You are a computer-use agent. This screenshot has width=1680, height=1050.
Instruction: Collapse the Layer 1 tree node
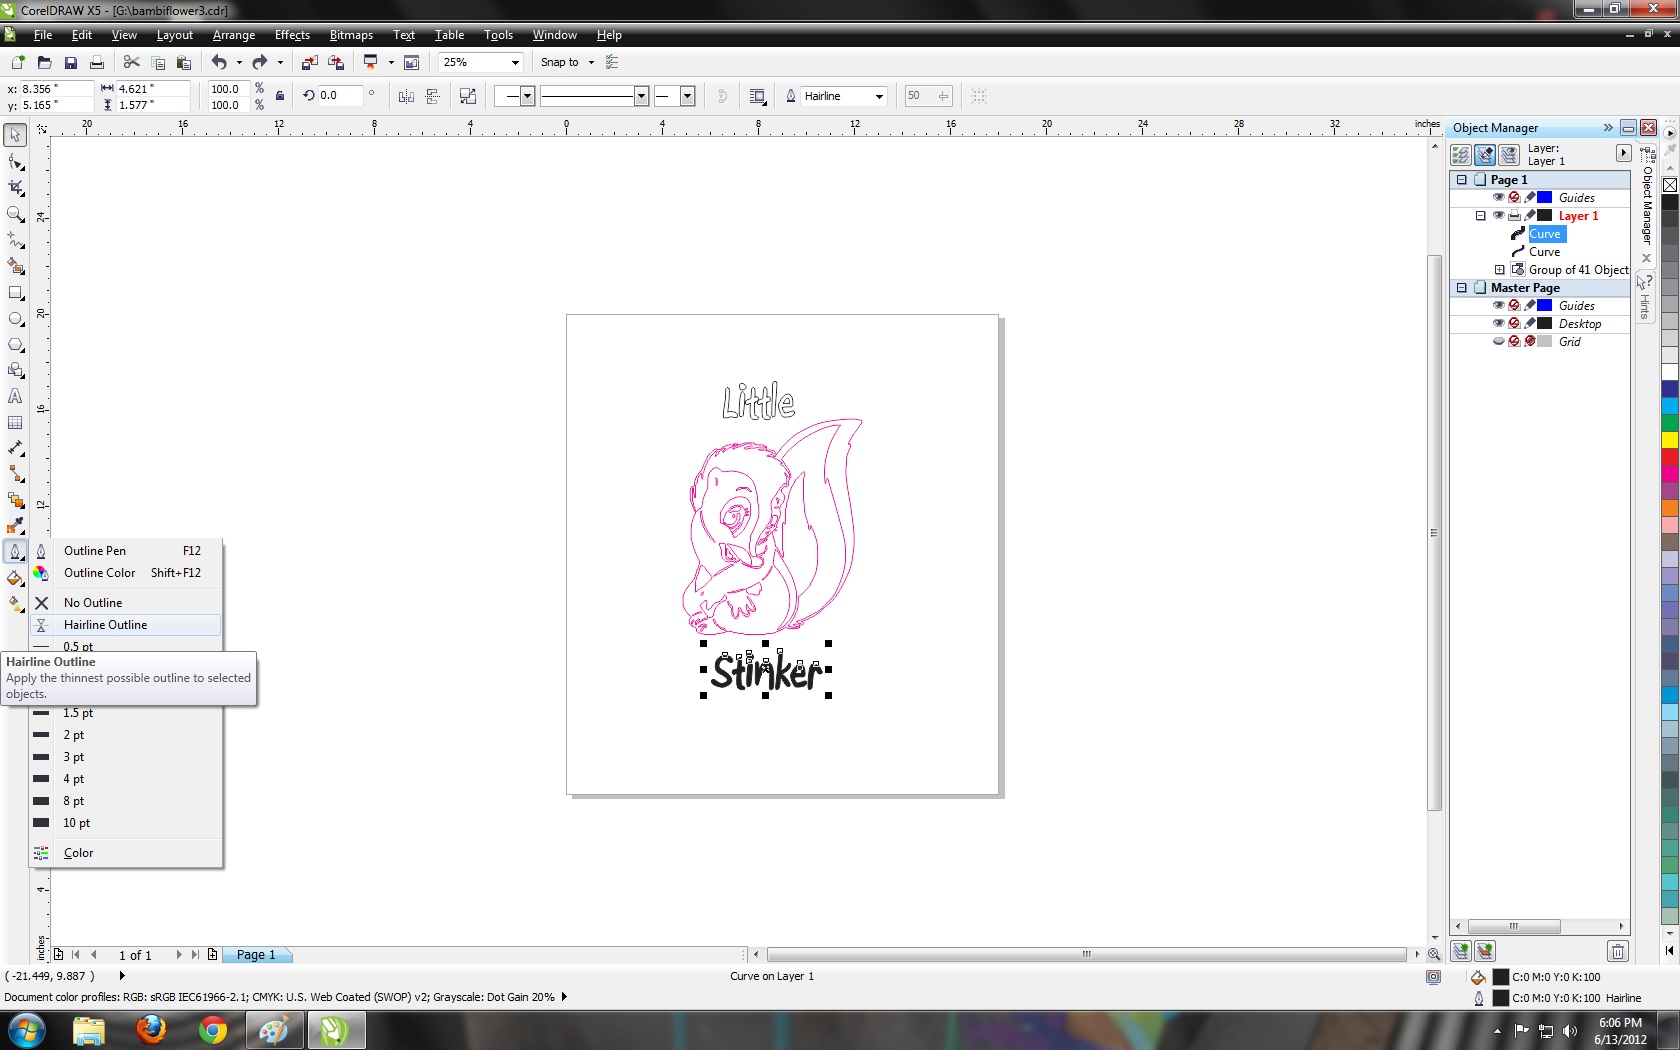[1481, 215]
